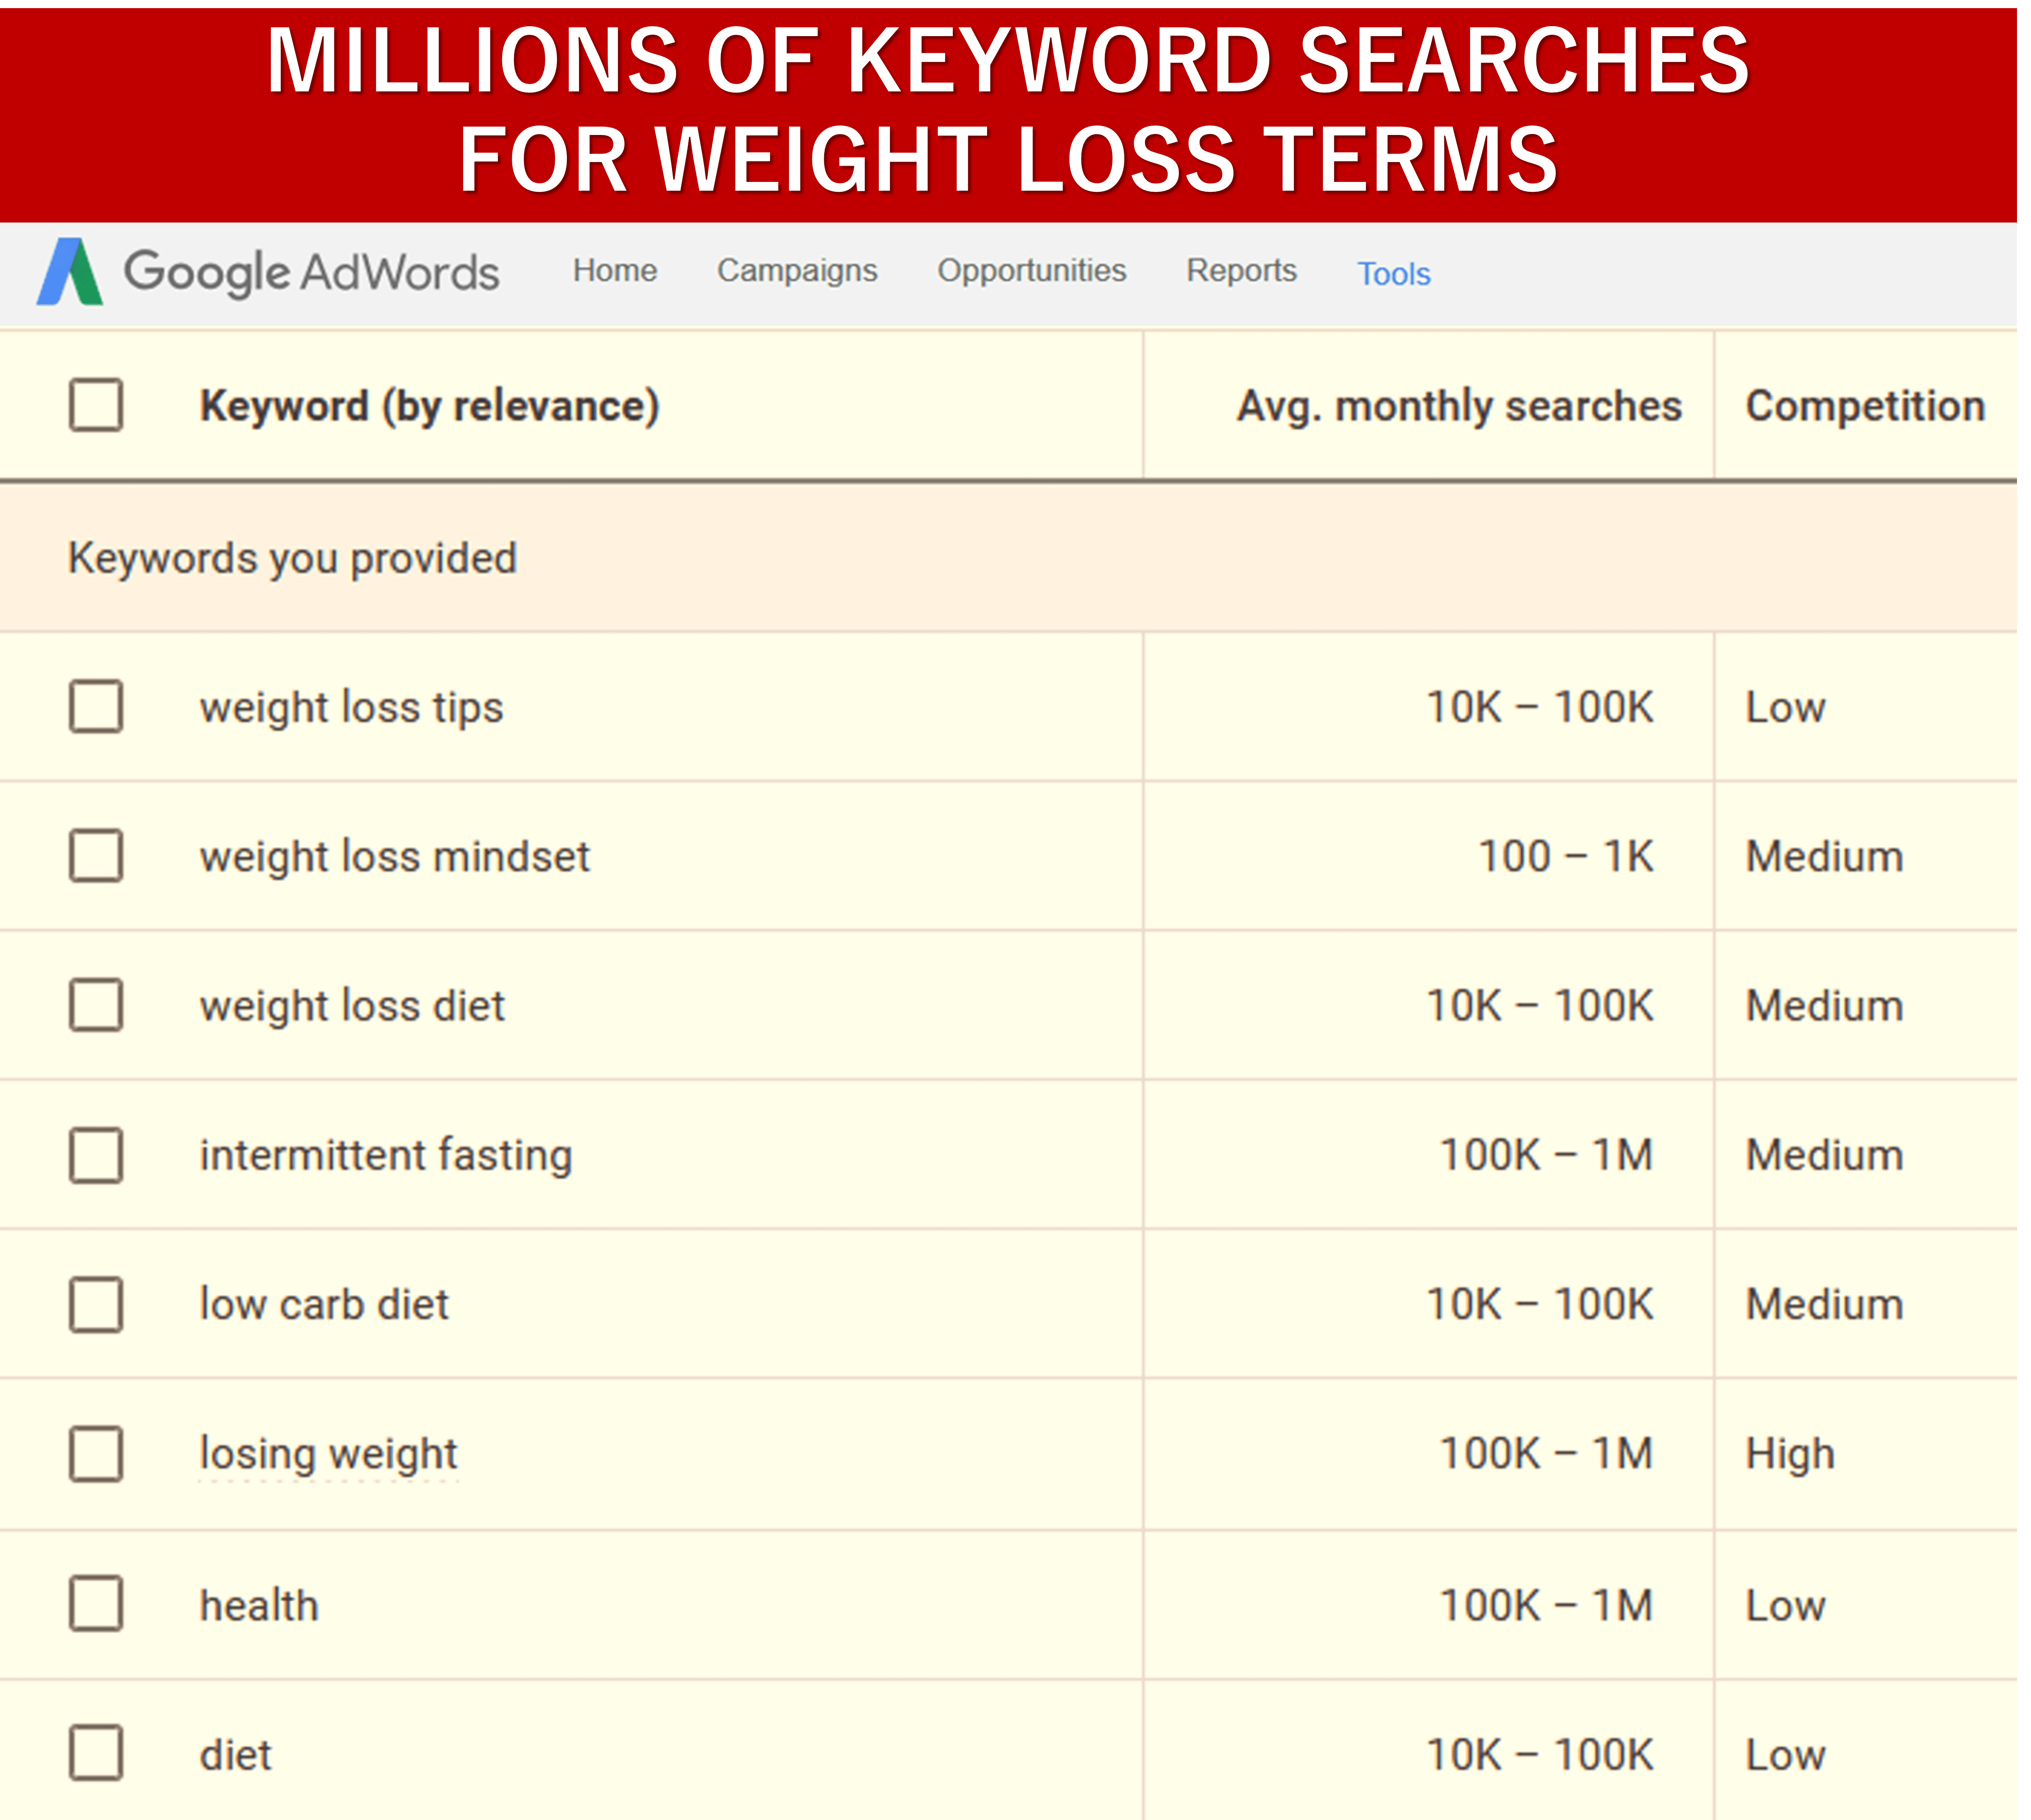The width and height of the screenshot is (2031, 1820).
Task: Select the Tools tab
Action: (x=1394, y=273)
